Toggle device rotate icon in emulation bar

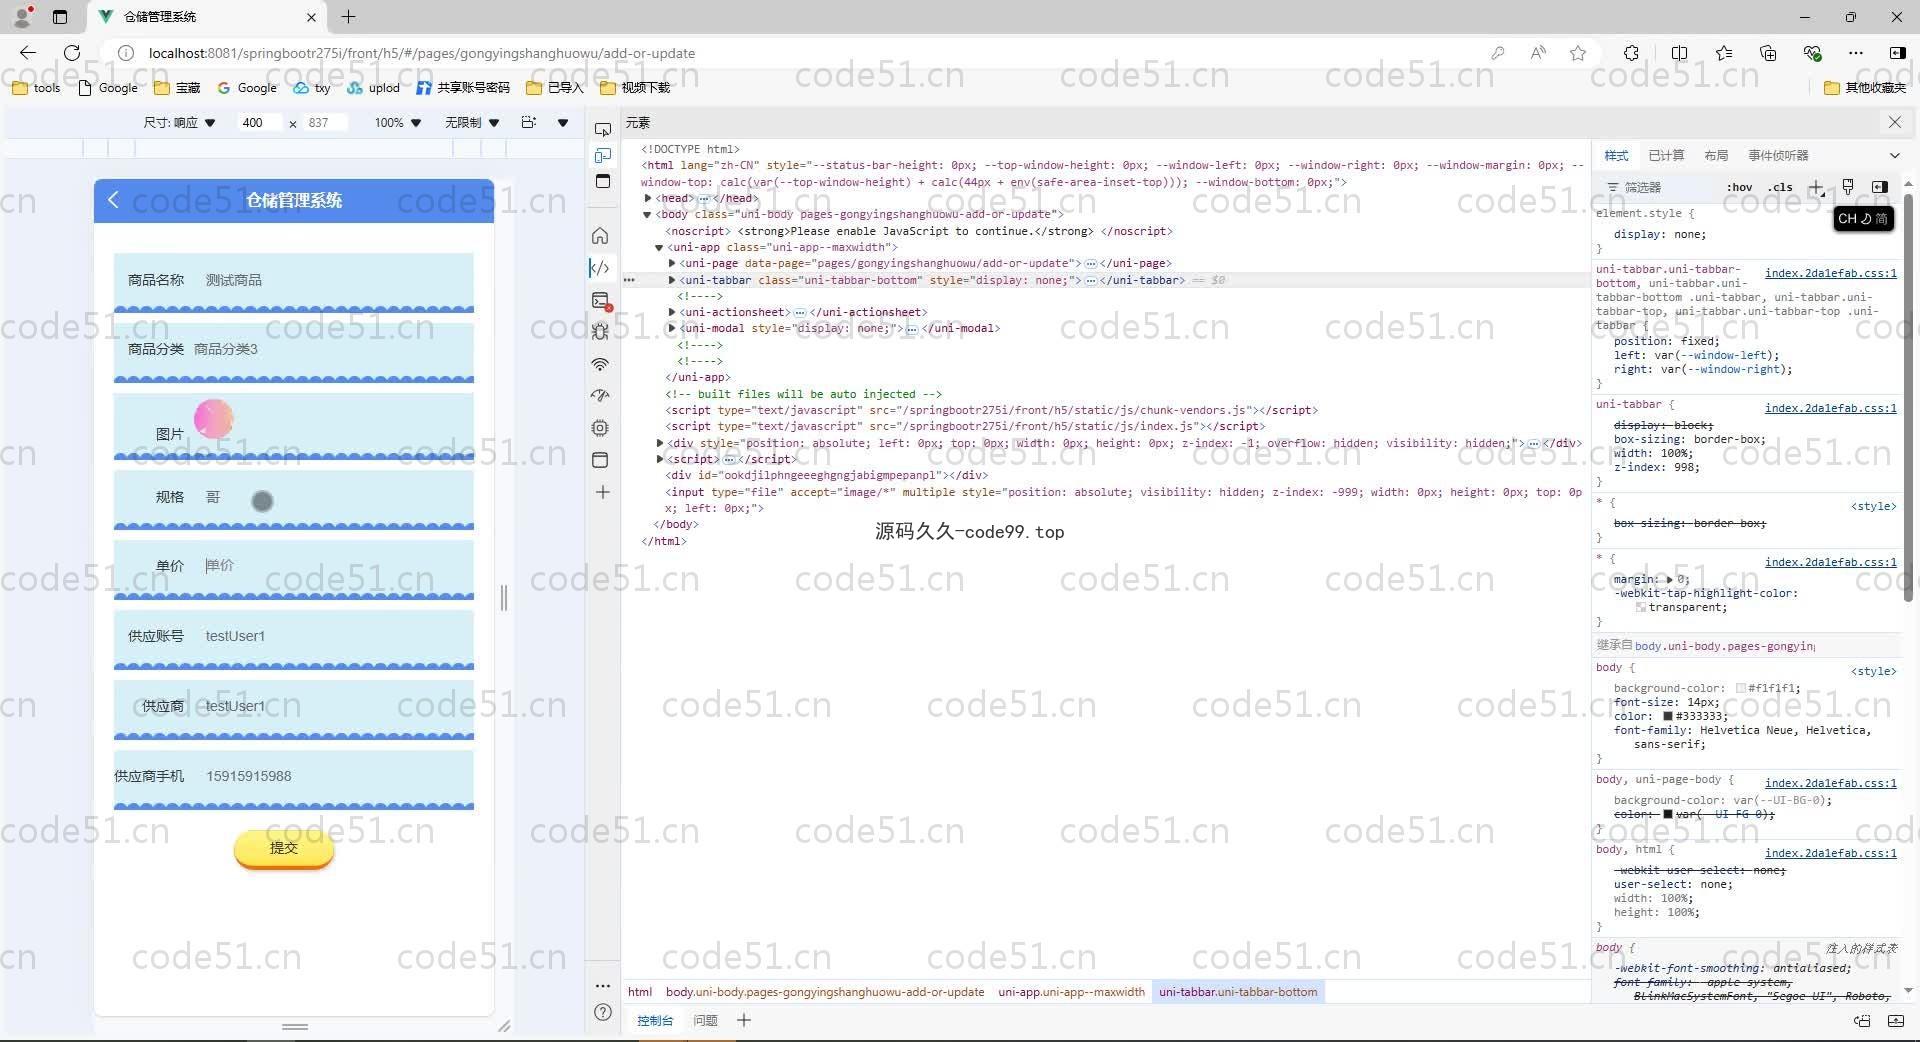[x=528, y=122]
